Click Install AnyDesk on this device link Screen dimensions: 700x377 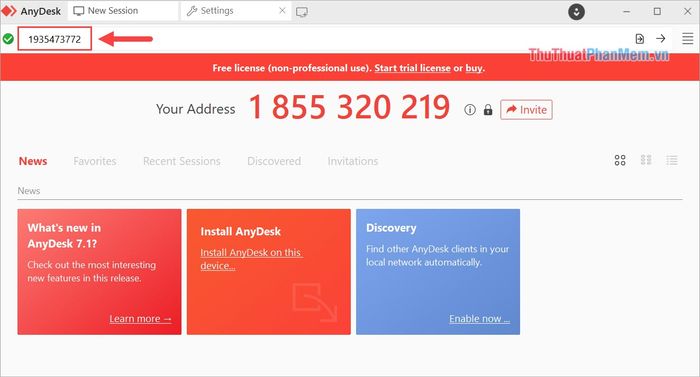251,259
